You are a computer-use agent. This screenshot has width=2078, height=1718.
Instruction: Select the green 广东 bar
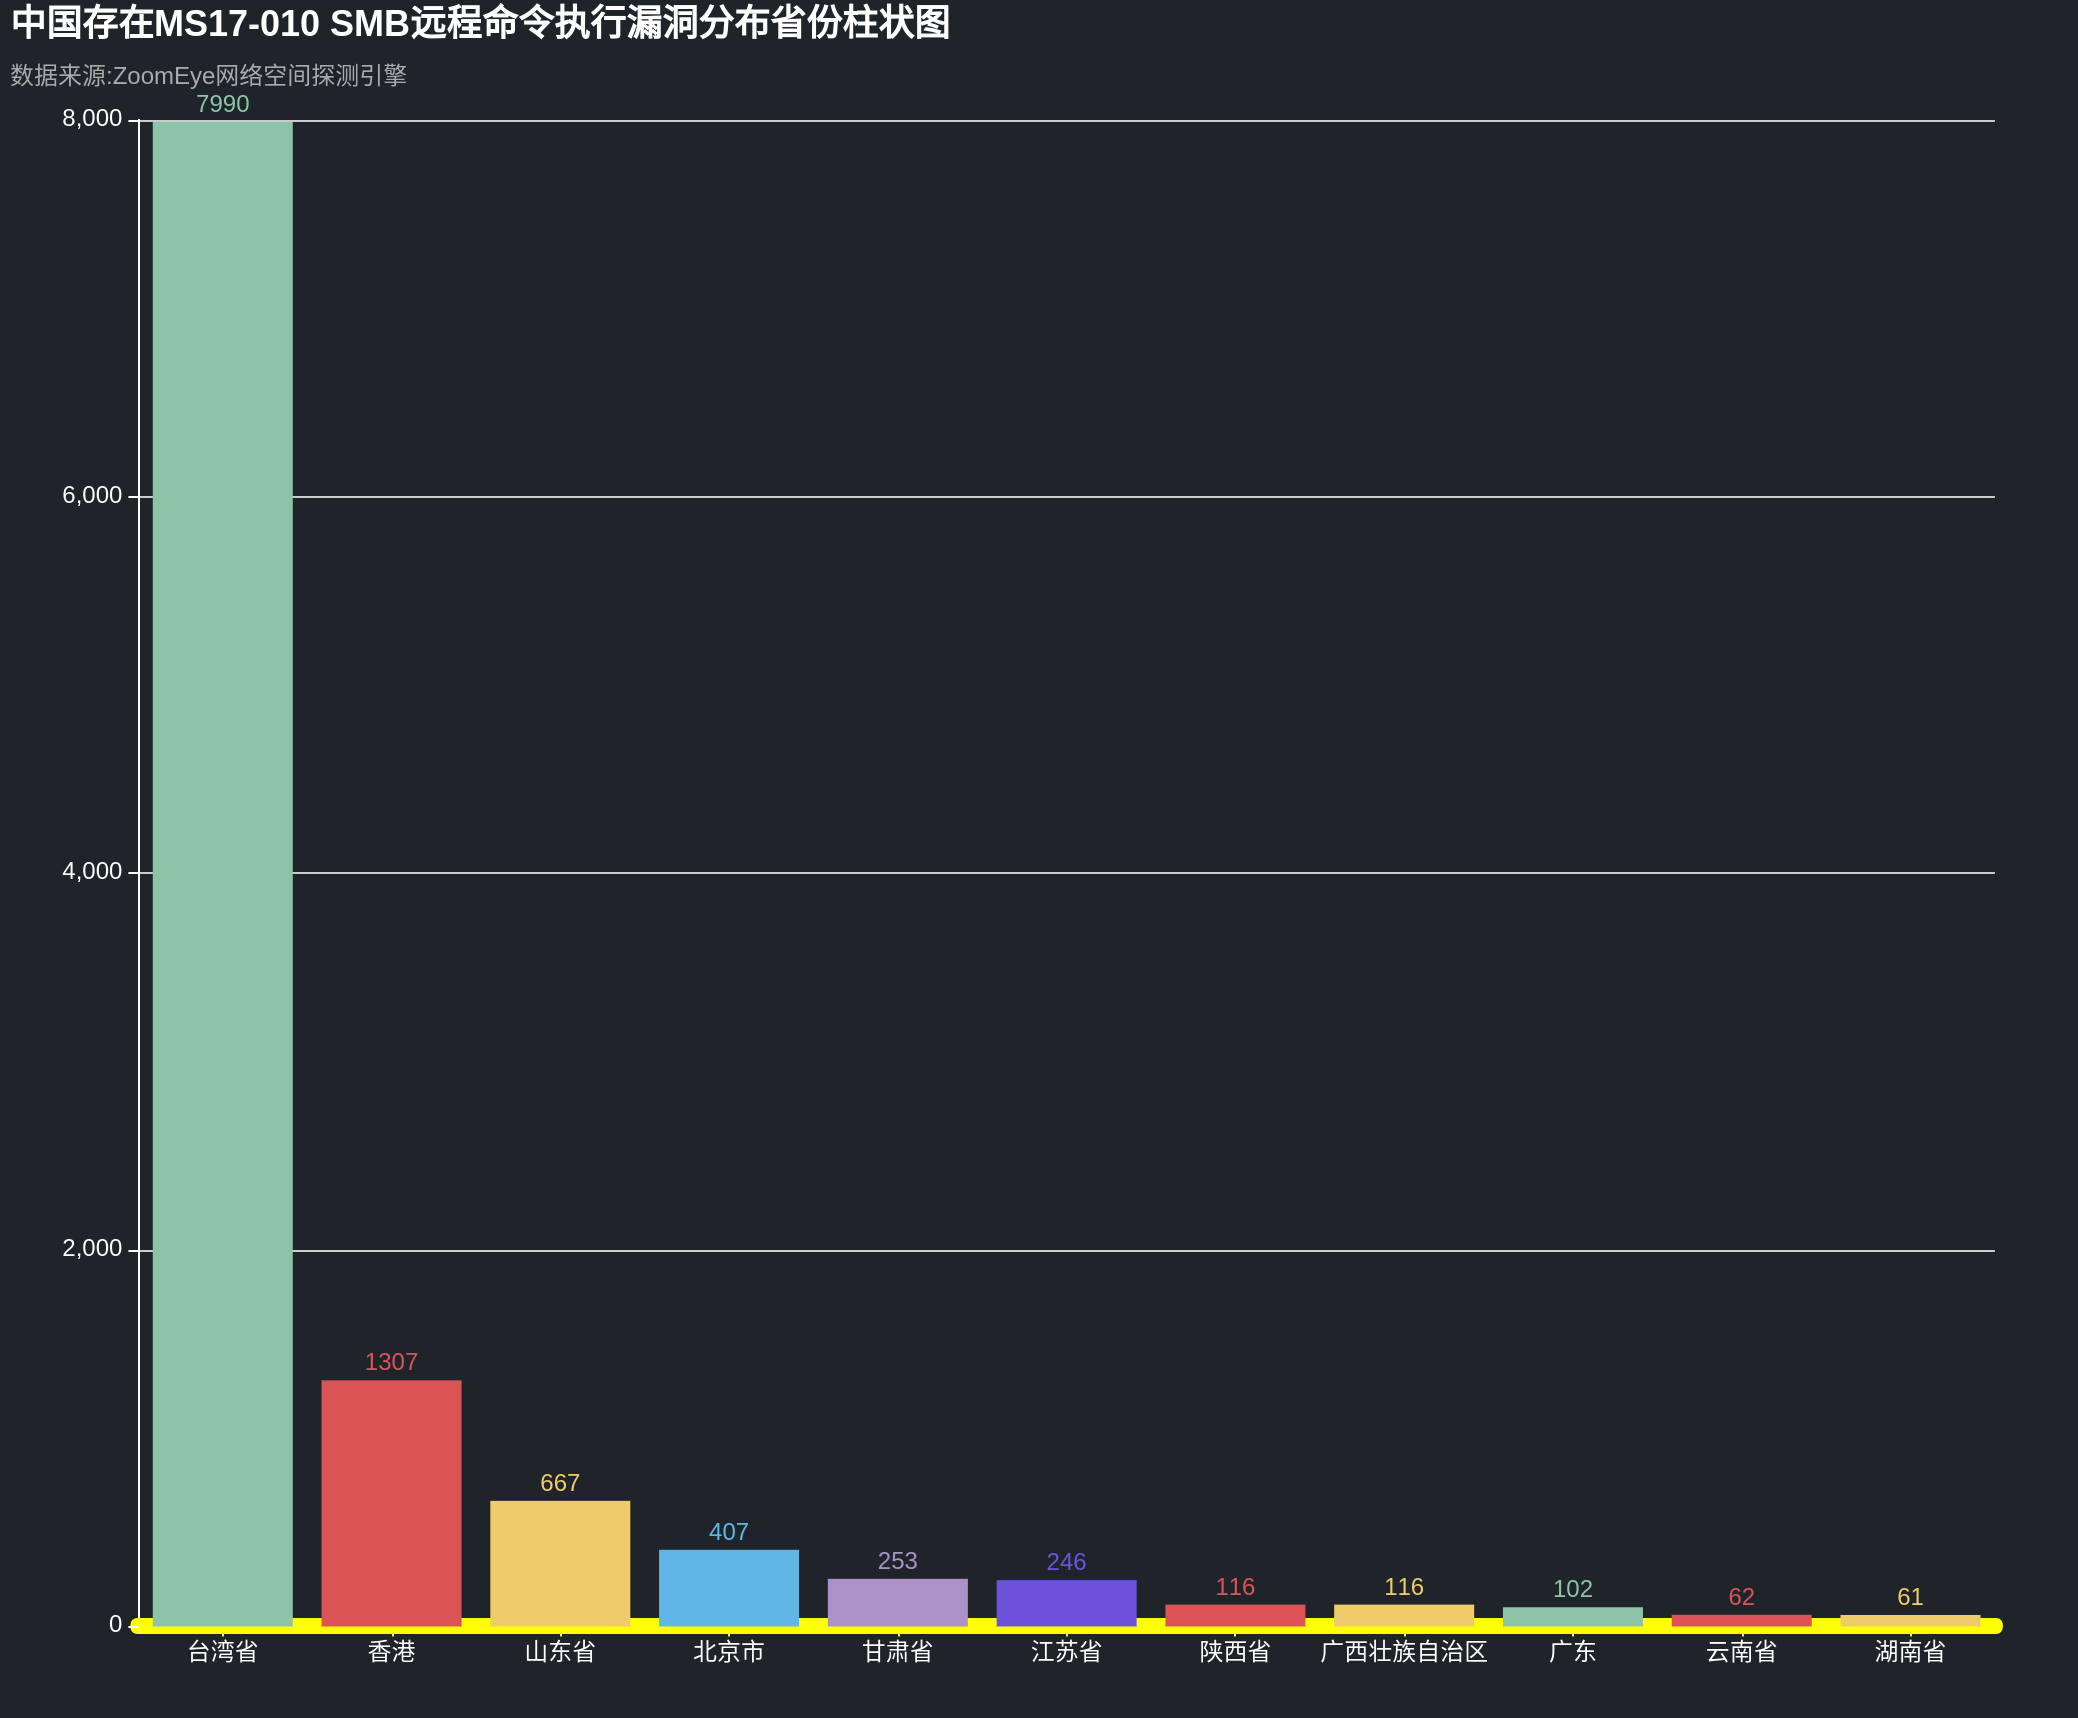[1573, 1617]
